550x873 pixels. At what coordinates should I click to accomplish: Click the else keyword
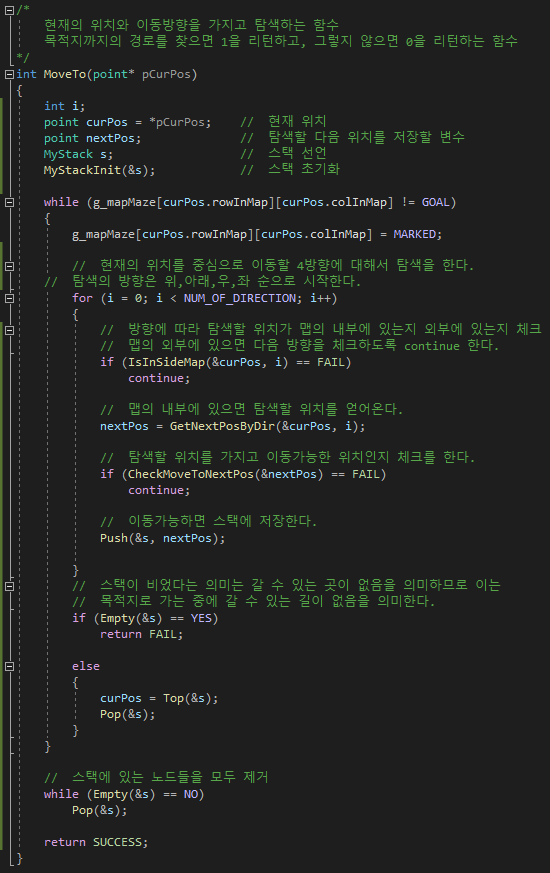coord(86,666)
